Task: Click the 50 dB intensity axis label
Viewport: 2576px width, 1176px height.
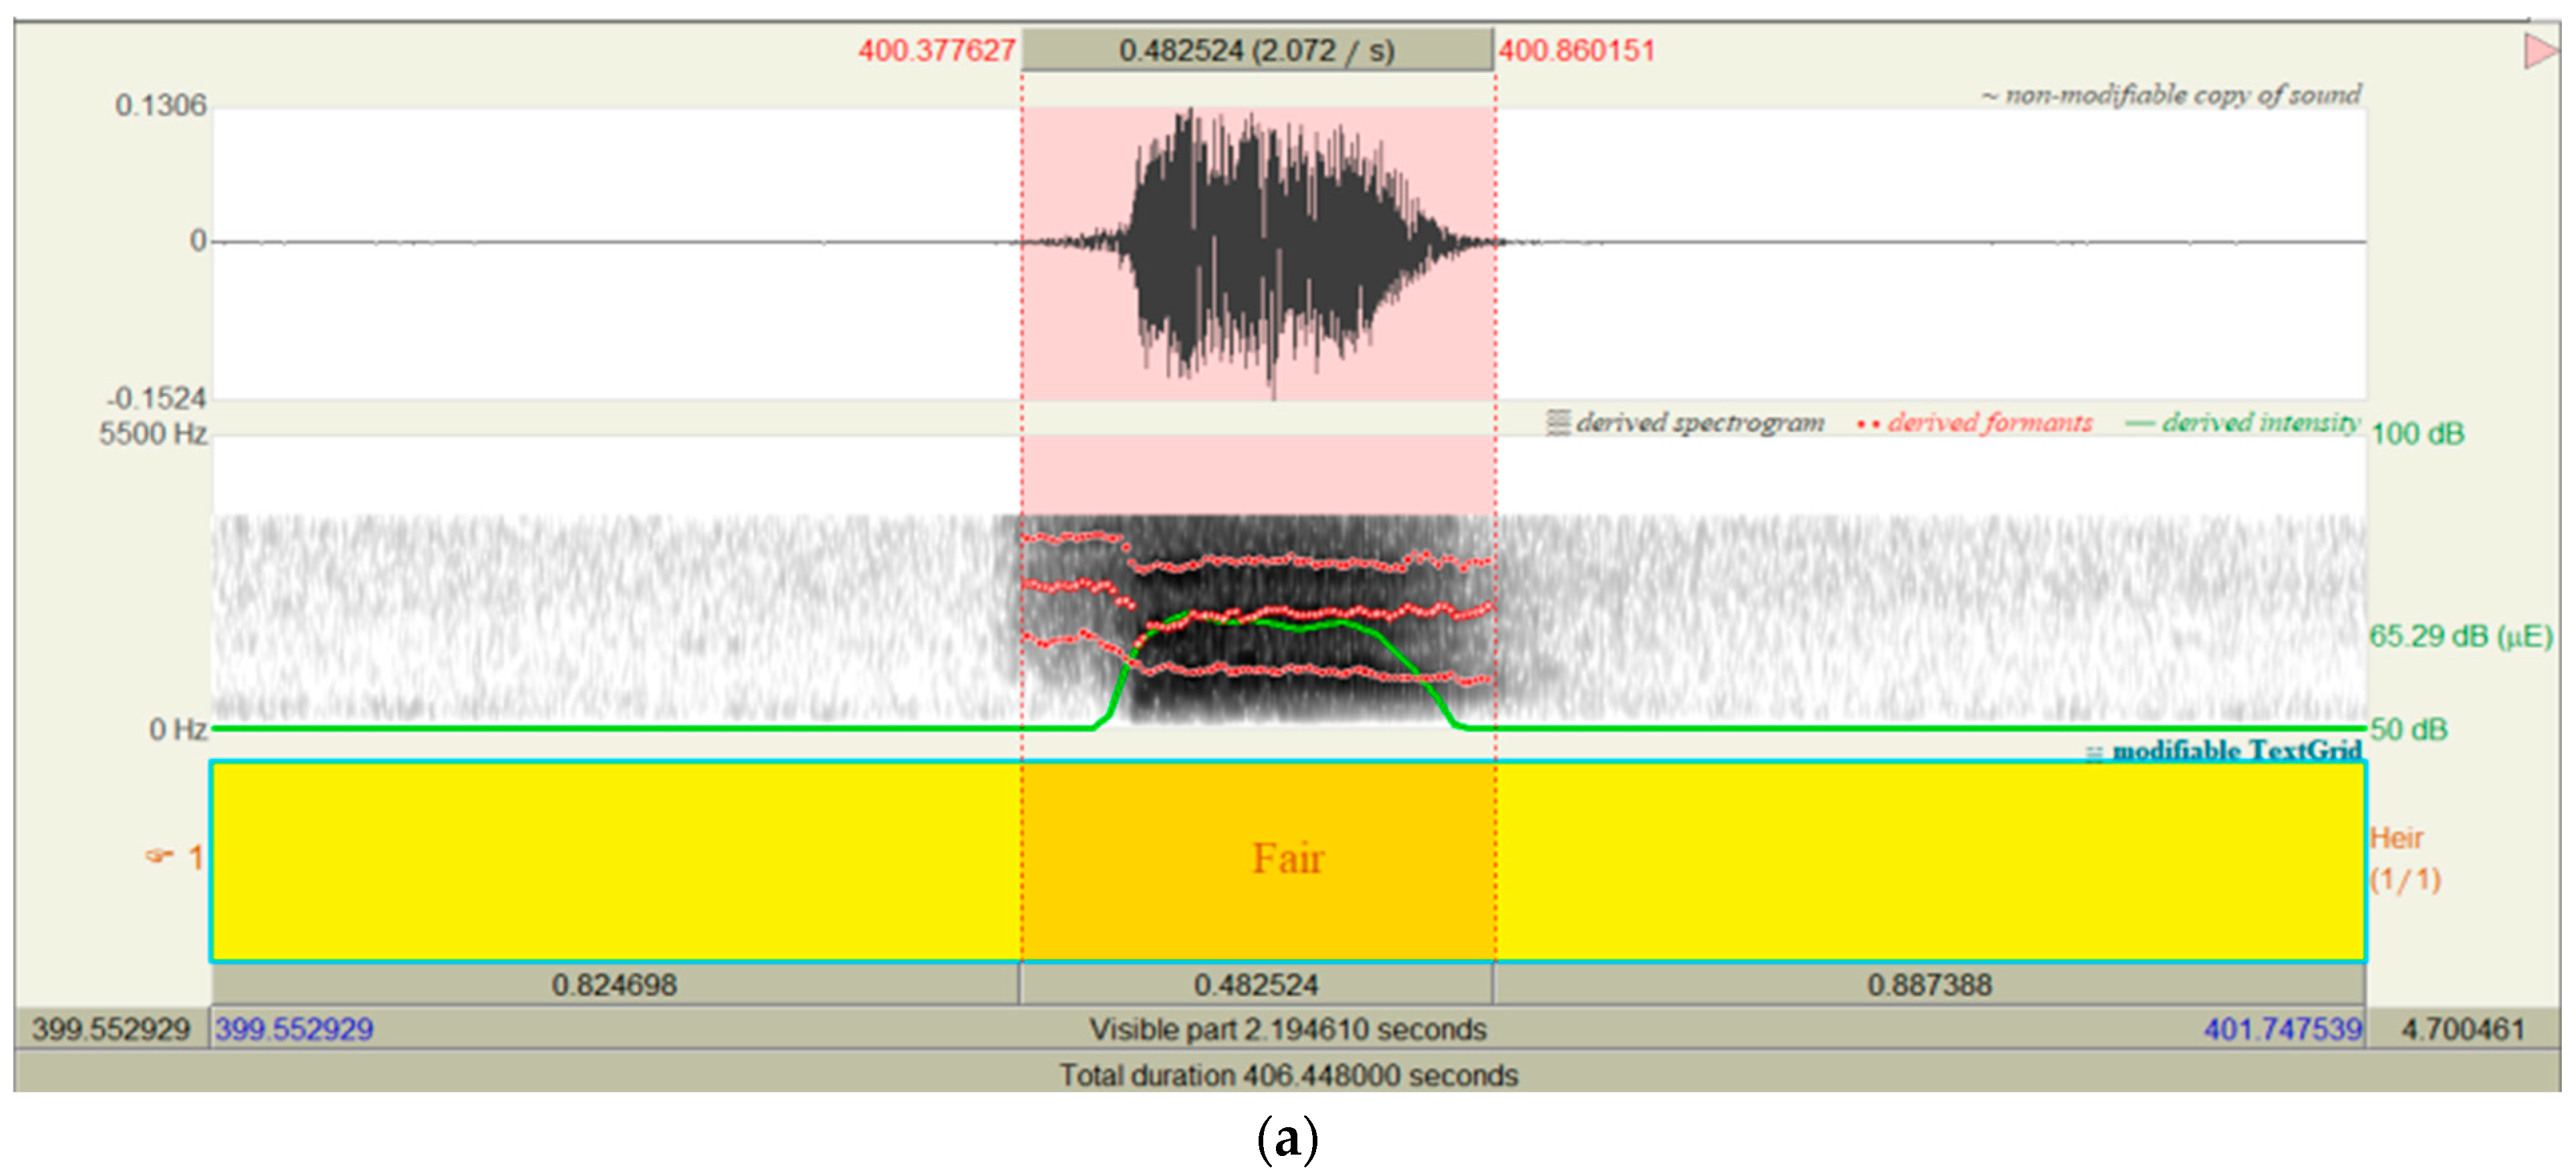Action: pos(2409,729)
